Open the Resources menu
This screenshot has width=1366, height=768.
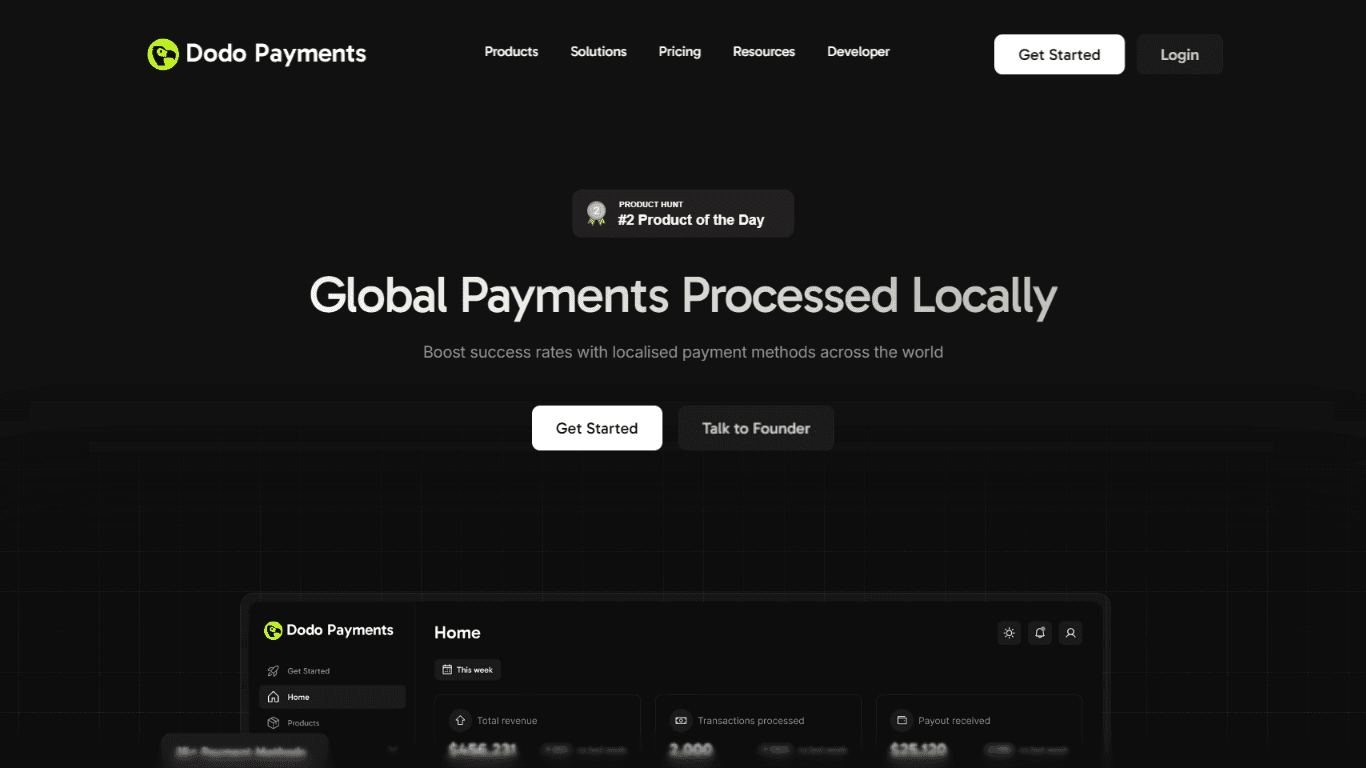tap(764, 52)
